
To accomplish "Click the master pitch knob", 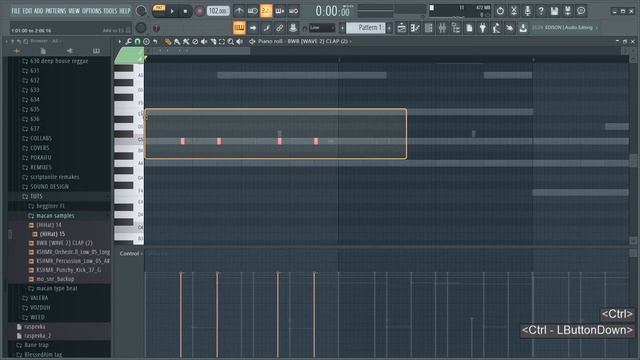I will coord(141,28).
